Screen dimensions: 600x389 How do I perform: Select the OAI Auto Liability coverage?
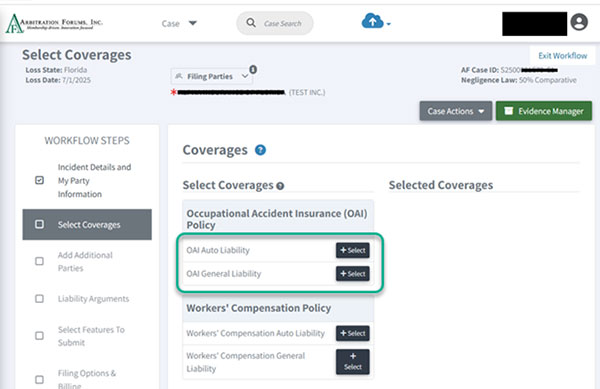pyautogui.click(x=352, y=250)
